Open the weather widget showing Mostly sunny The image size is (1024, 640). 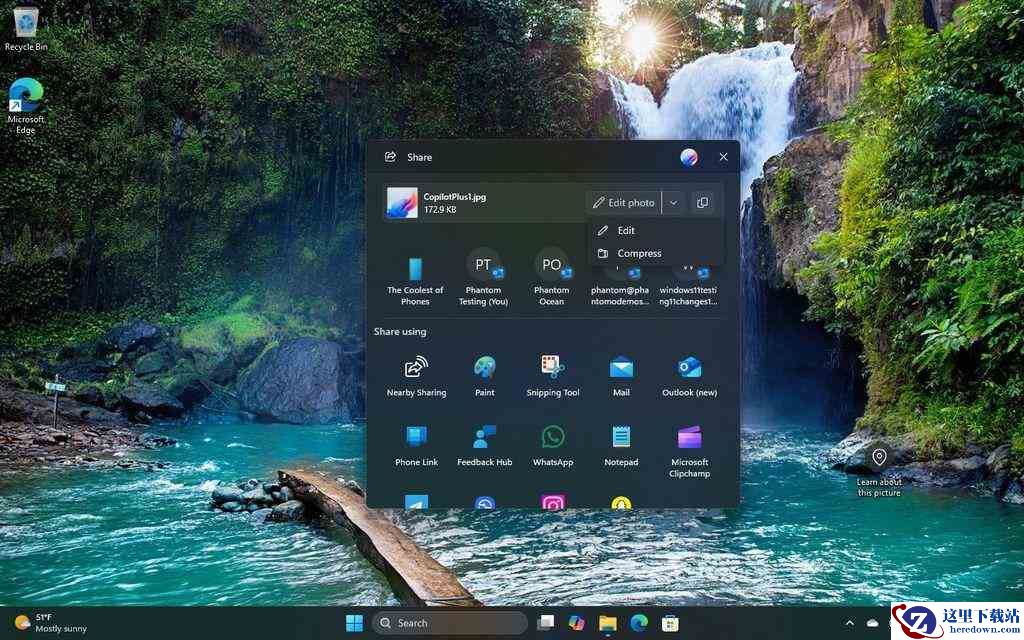click(x=51, y=623)
